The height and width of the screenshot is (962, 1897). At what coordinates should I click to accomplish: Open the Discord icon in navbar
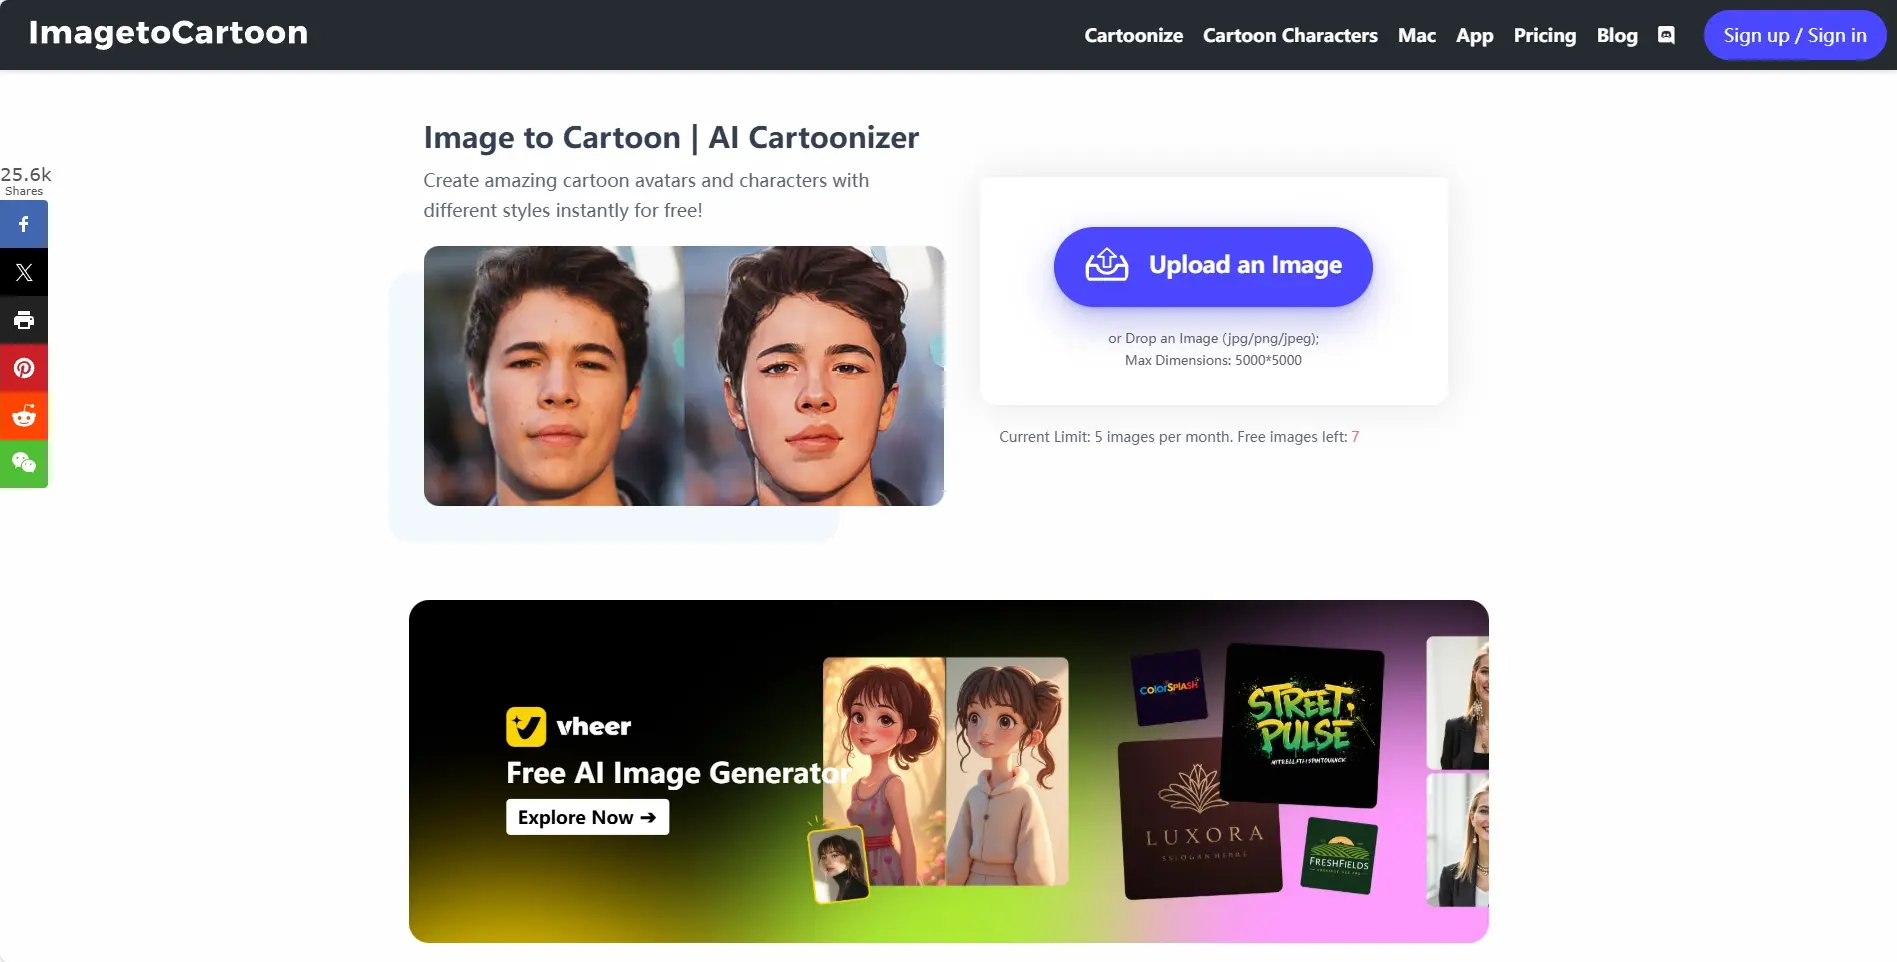pyautogui.click(x=1666, y=35)
